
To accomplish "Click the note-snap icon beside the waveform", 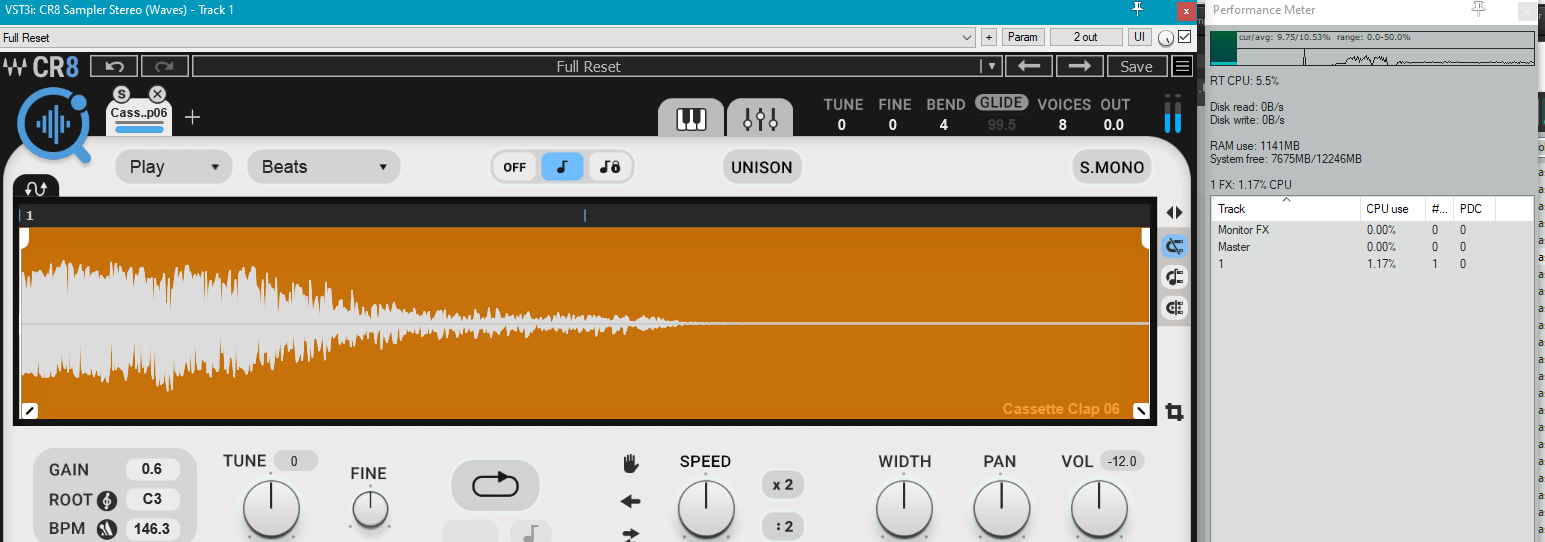I will click(1174, 277).
